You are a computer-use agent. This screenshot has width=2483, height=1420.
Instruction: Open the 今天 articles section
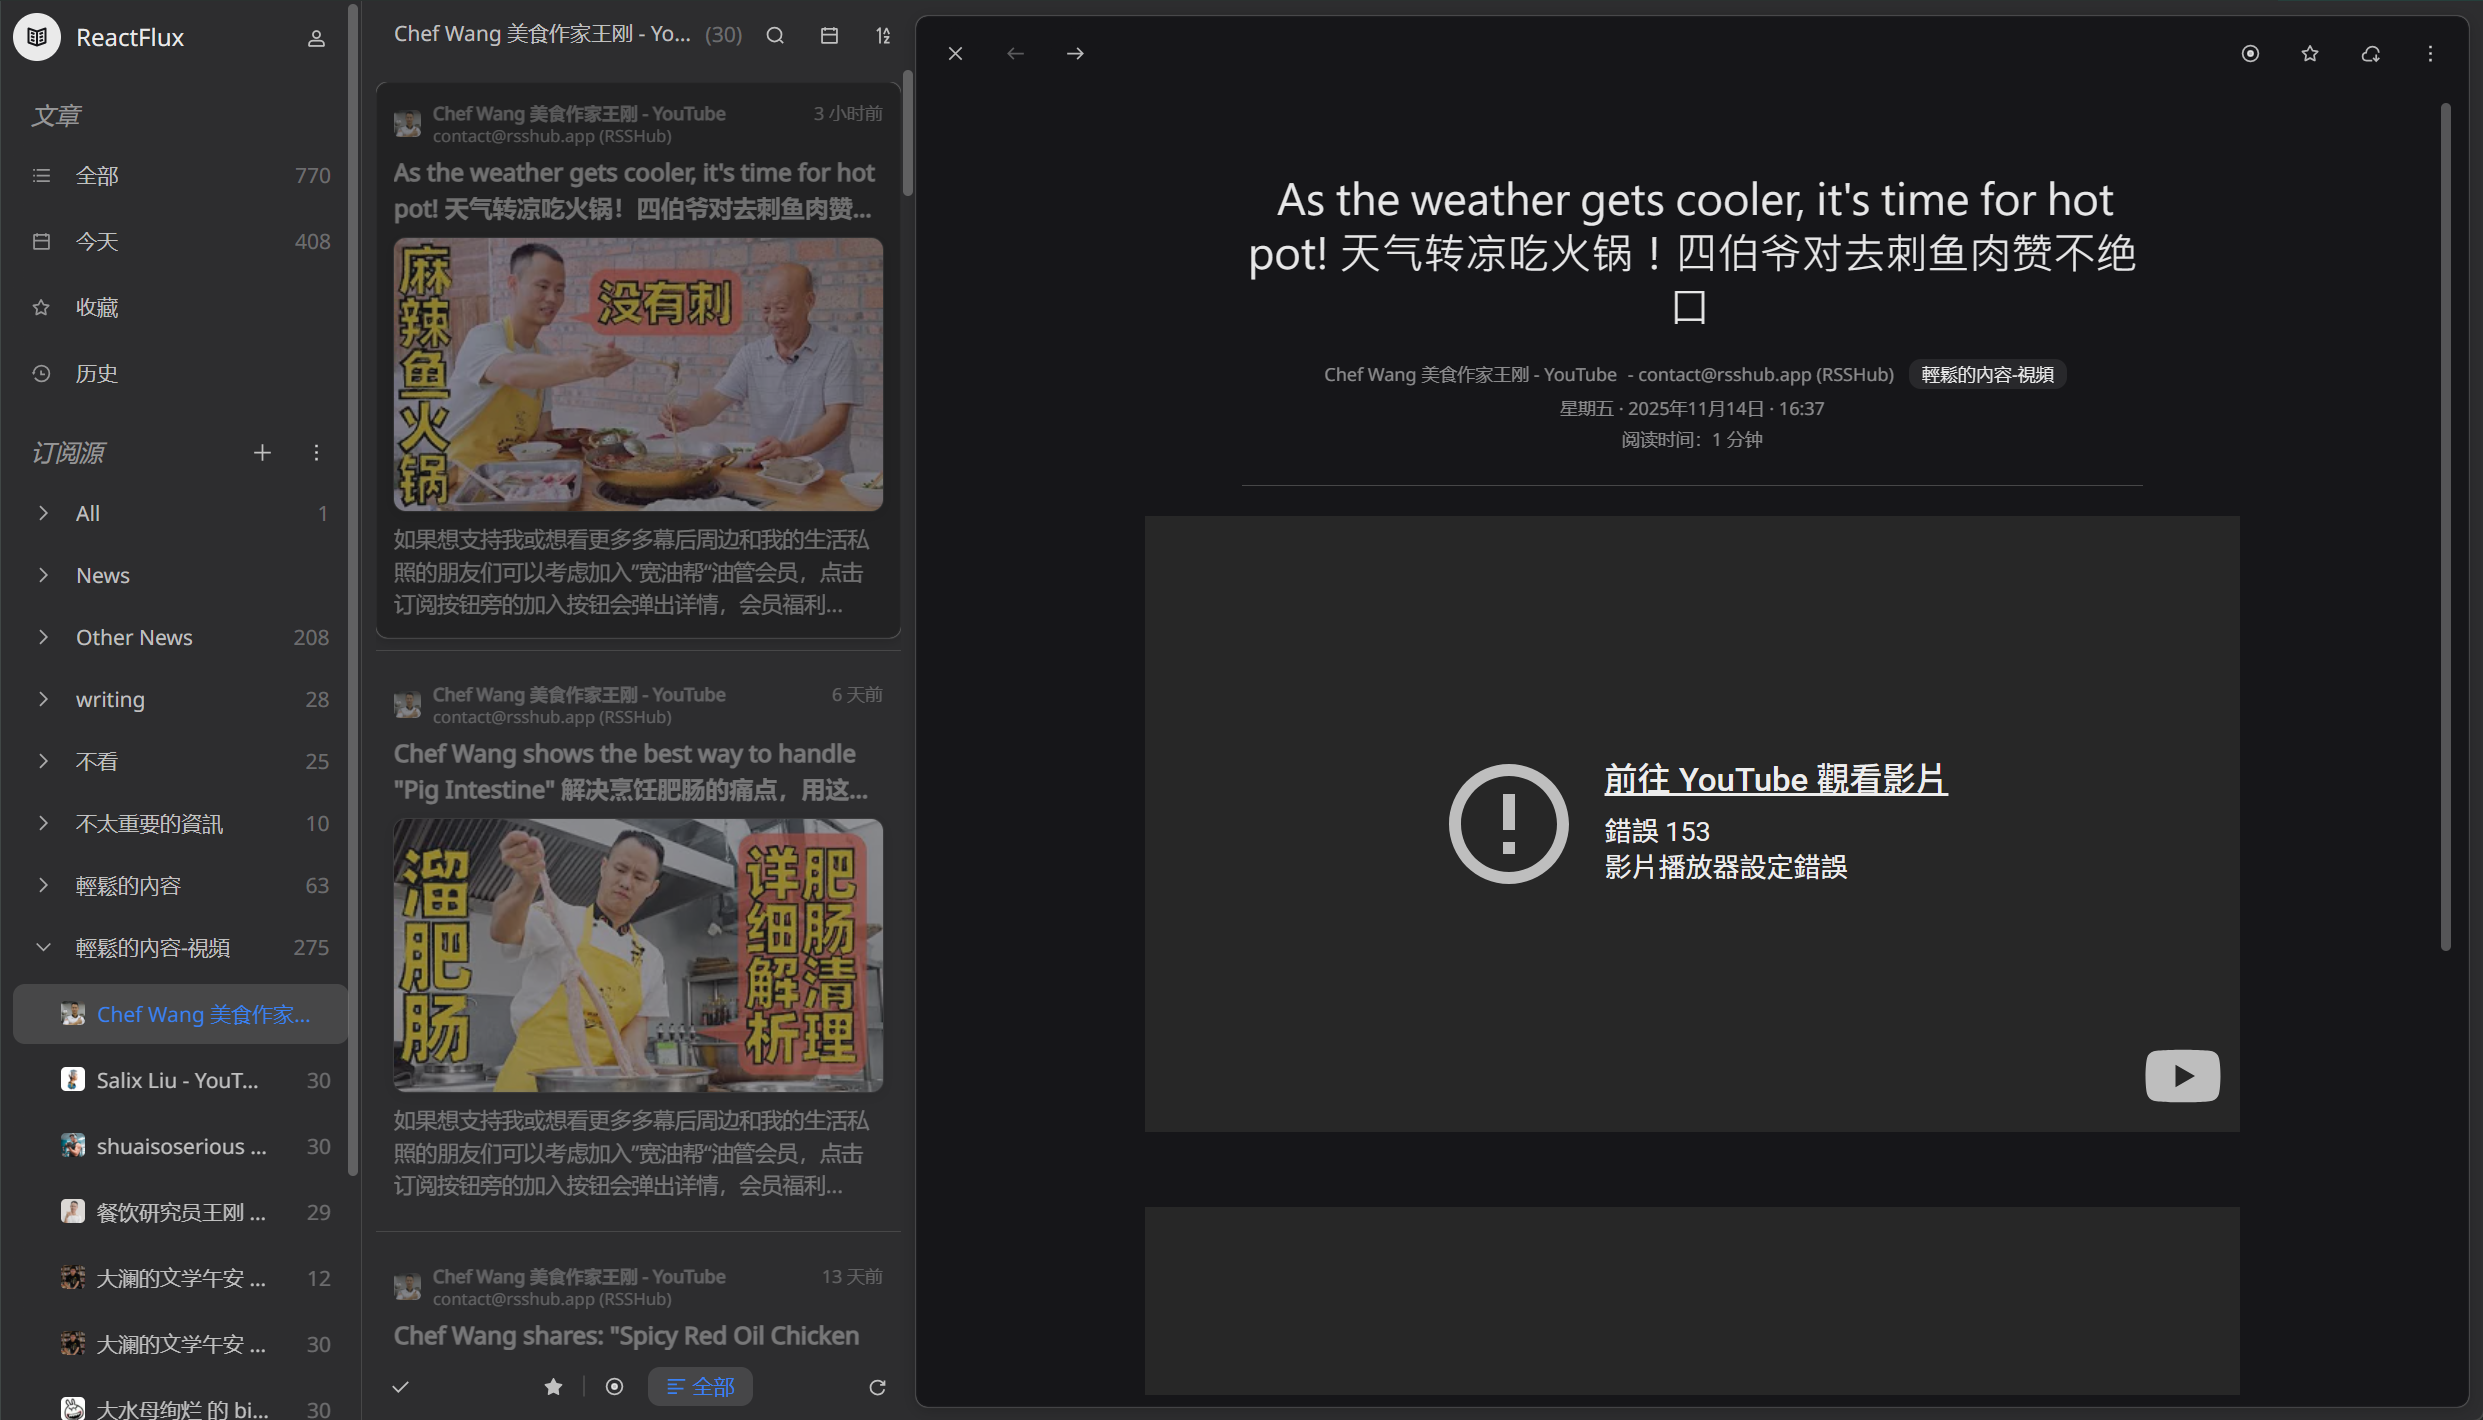(x=97, y=241)
